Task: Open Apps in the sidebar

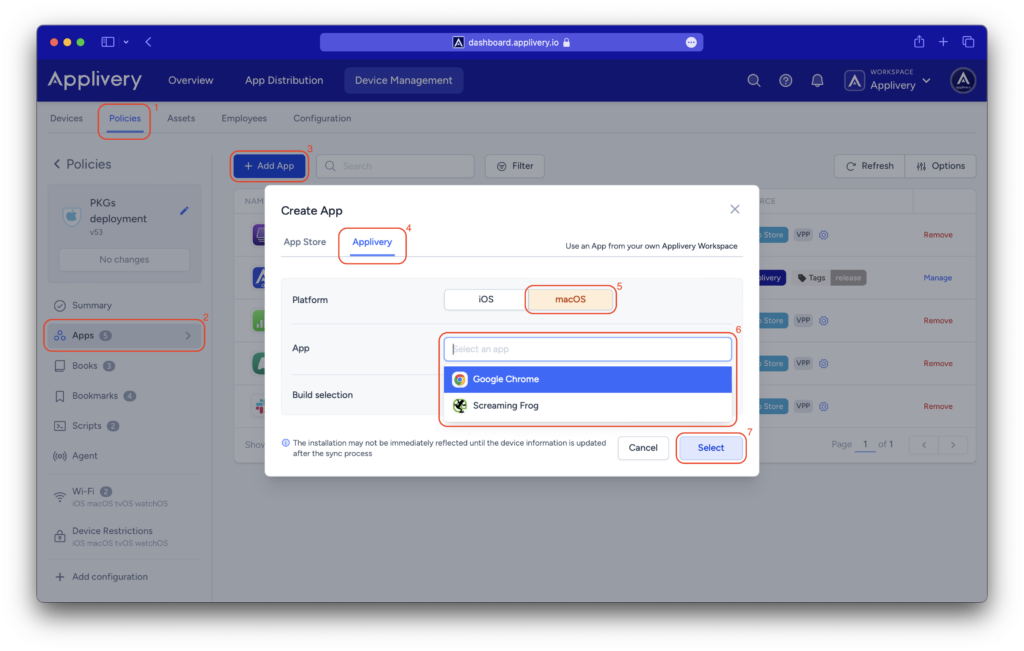Action: point(124,336)
